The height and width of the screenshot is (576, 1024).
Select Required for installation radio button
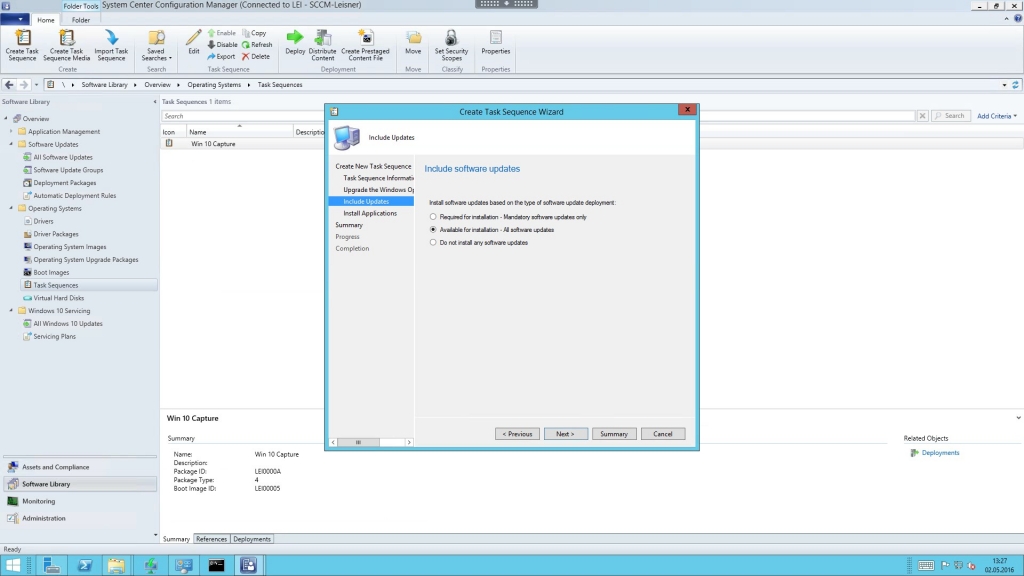point(433,217)
